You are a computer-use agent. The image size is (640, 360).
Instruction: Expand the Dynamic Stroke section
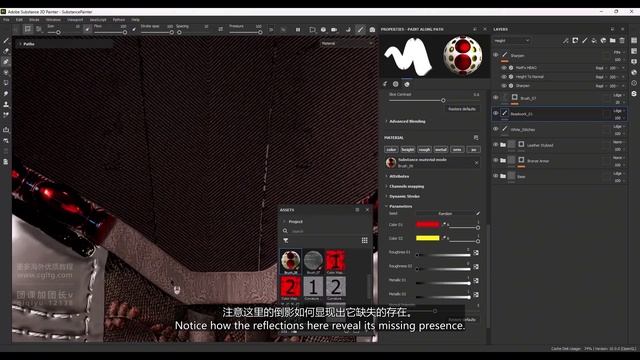tap(402, 196)
